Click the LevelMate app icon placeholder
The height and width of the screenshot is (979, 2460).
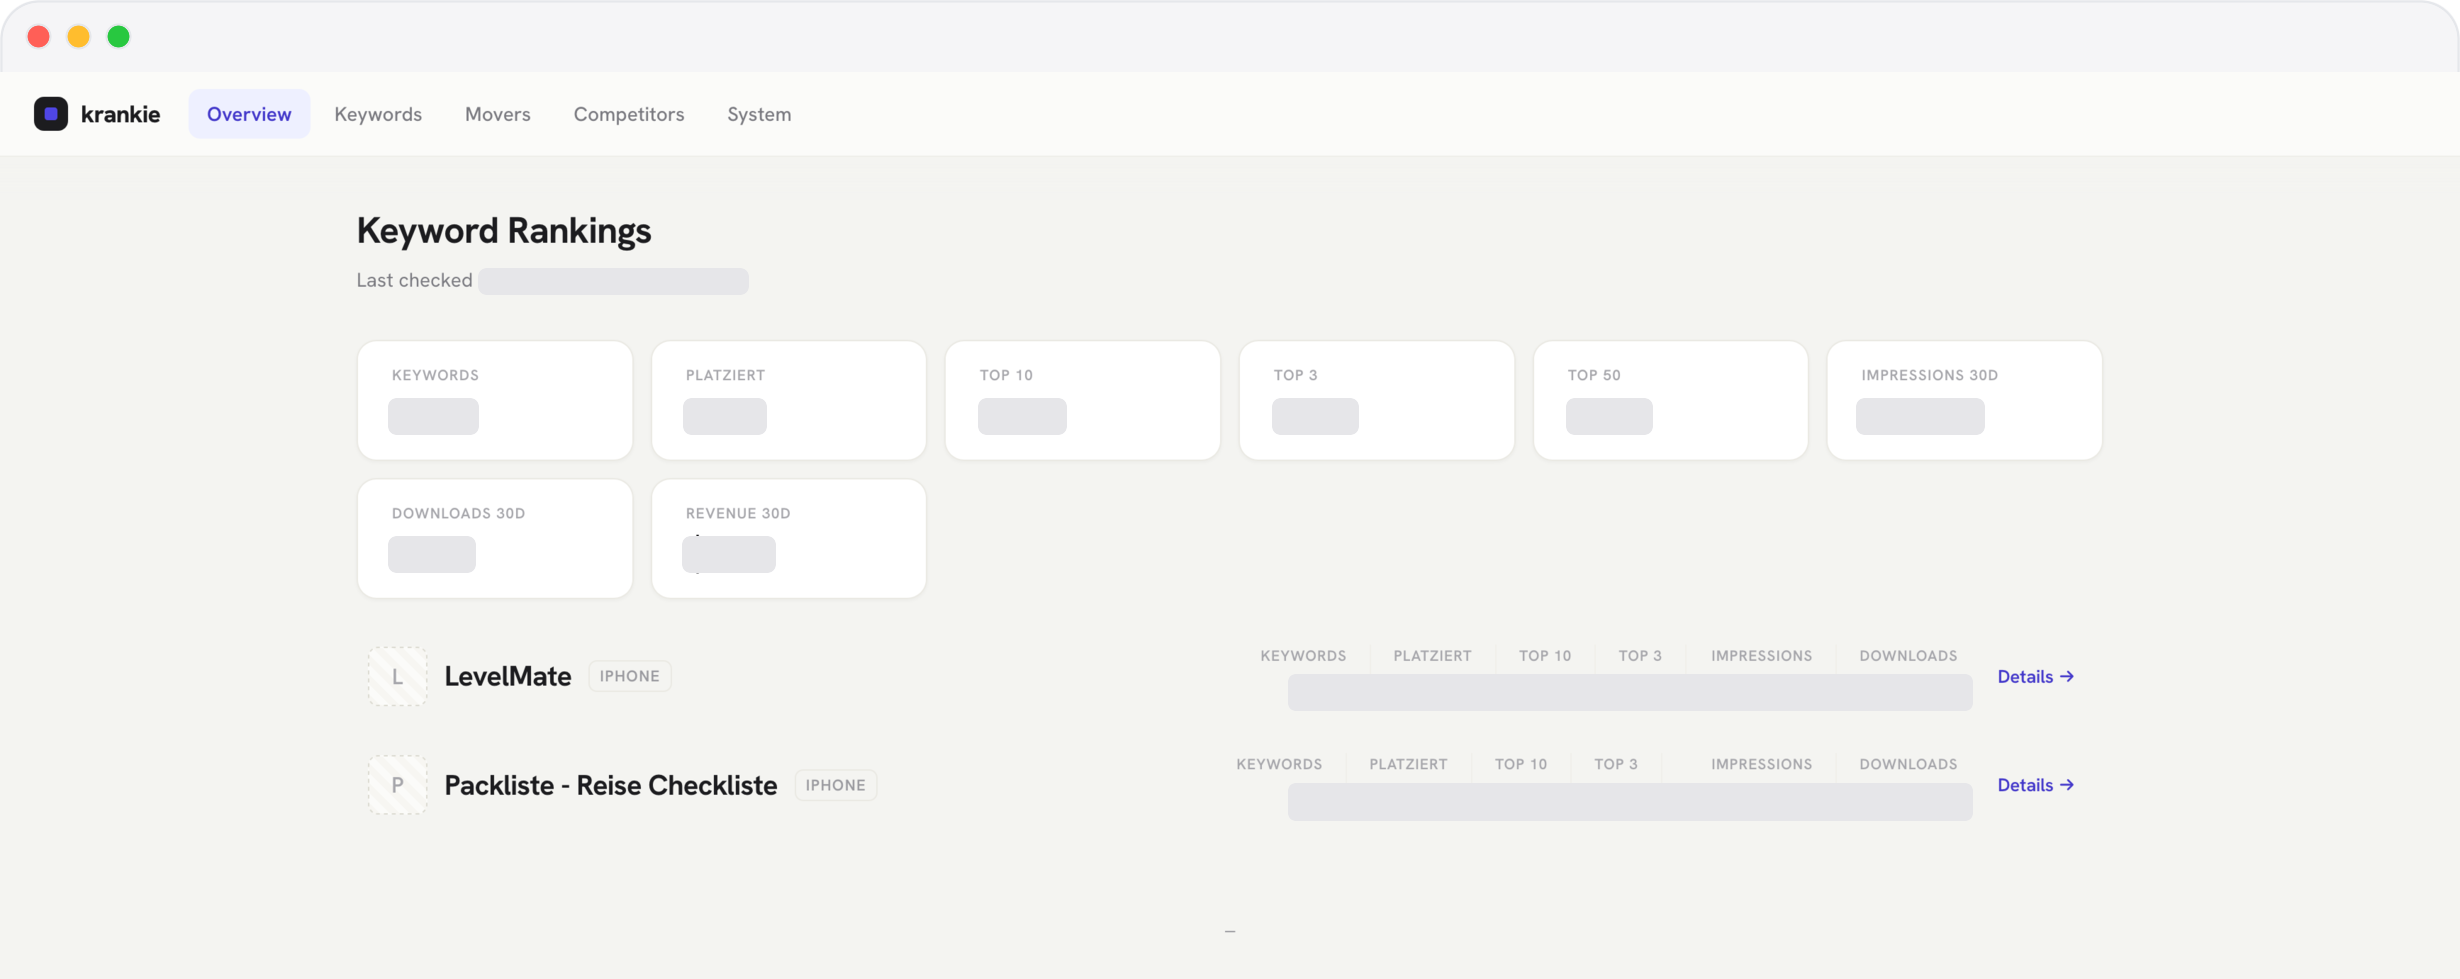pos(398,677)
